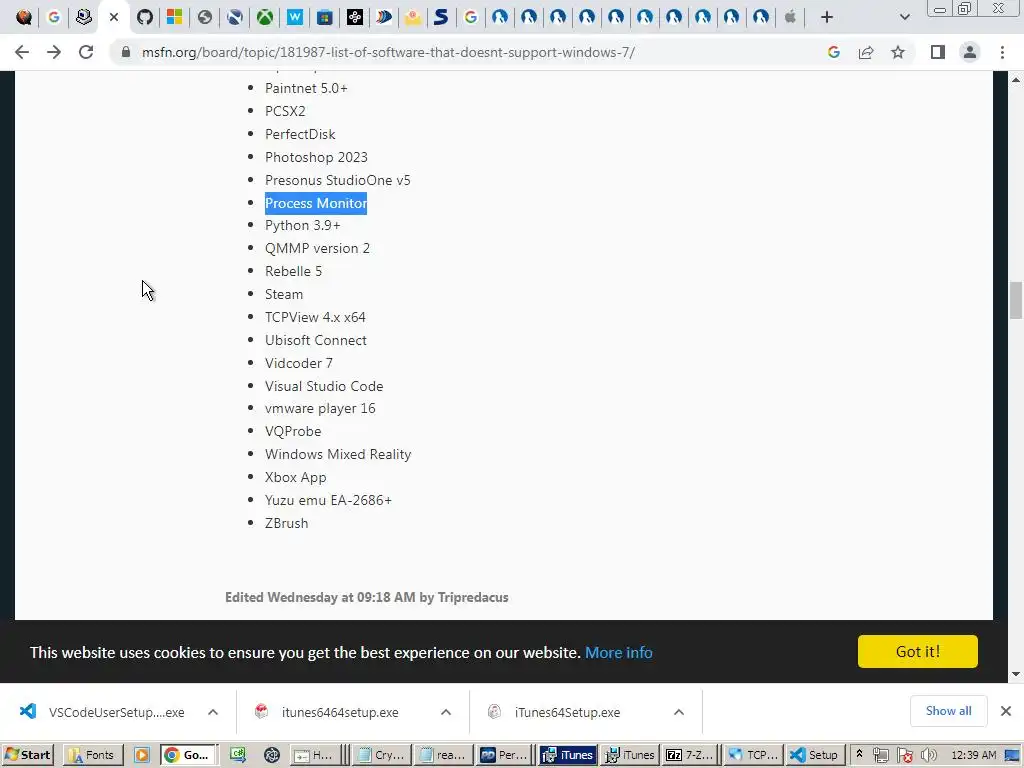Image resolution: width=1024 pixels, height=768 pixels.
Task: Bookmark this page with star
Action: click(898, 52)
